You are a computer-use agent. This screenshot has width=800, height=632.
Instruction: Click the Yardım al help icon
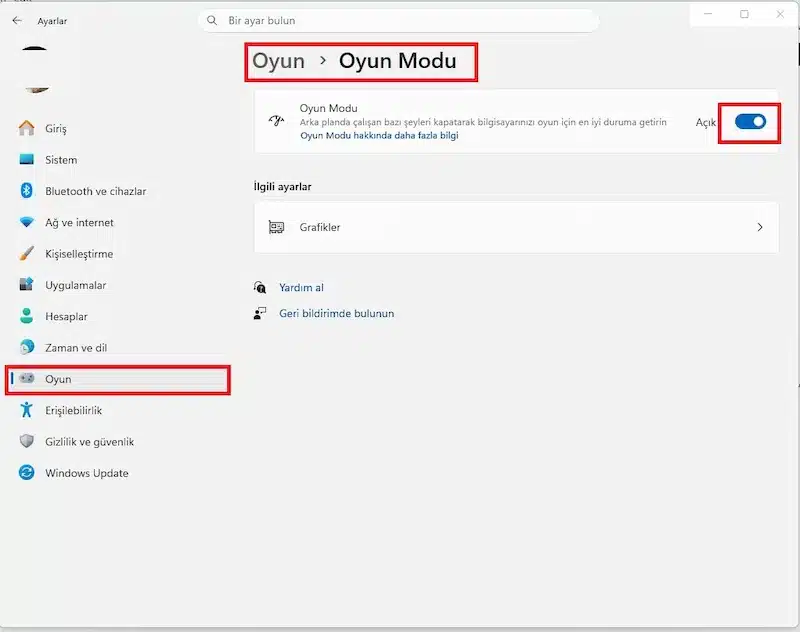(260, 287)
